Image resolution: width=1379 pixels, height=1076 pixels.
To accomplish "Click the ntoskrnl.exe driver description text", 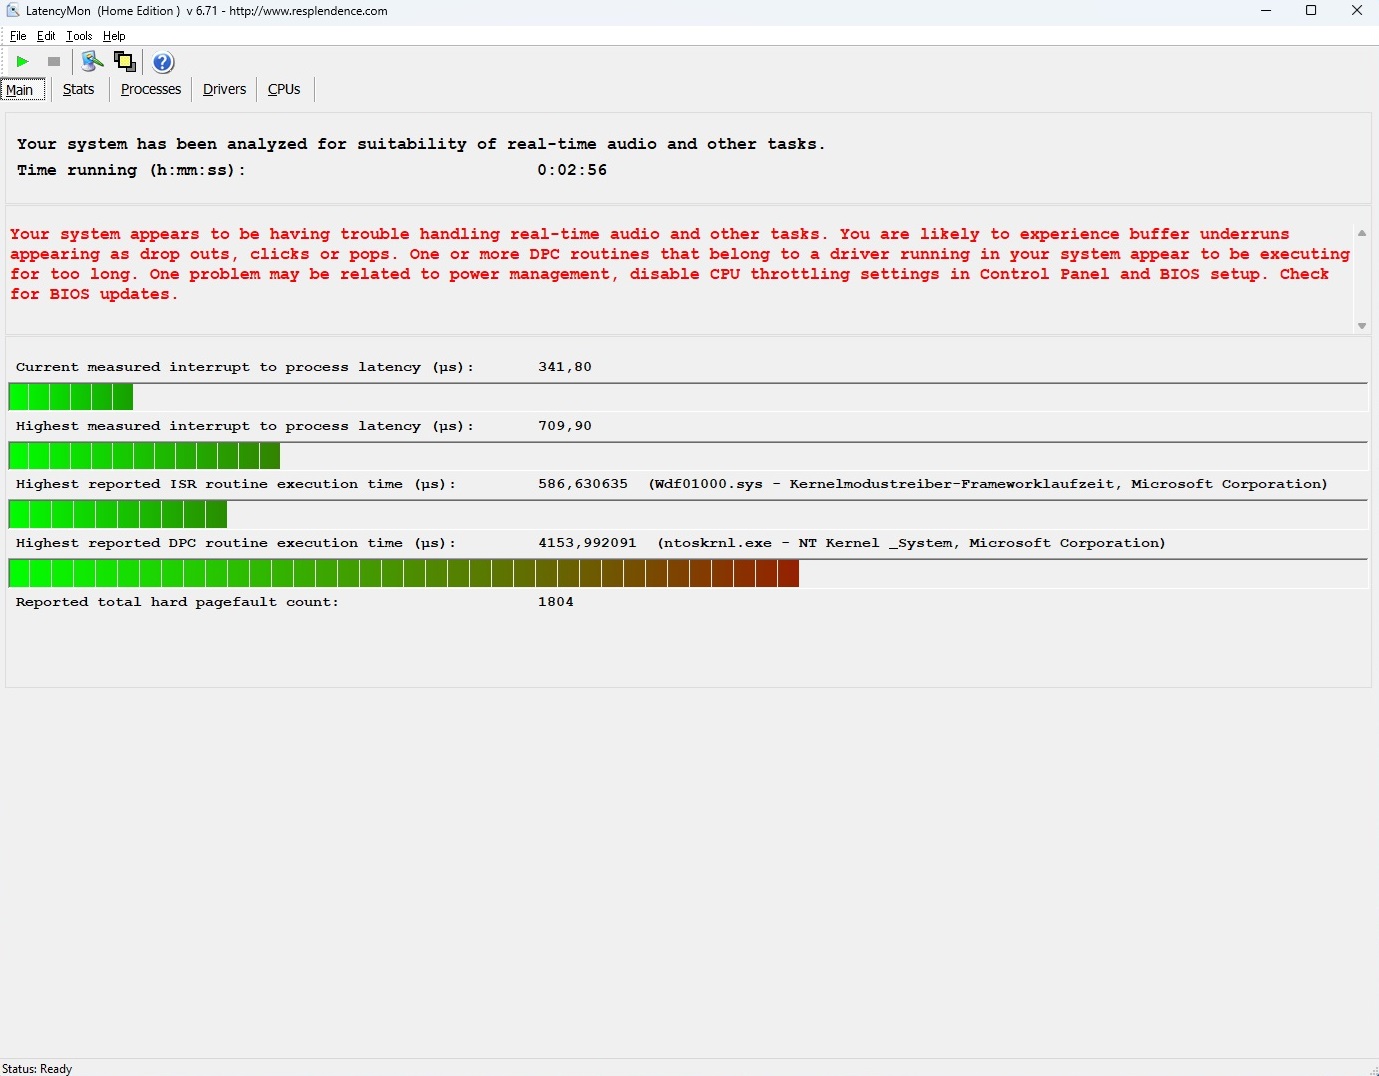I will click(x=911, y=543).
